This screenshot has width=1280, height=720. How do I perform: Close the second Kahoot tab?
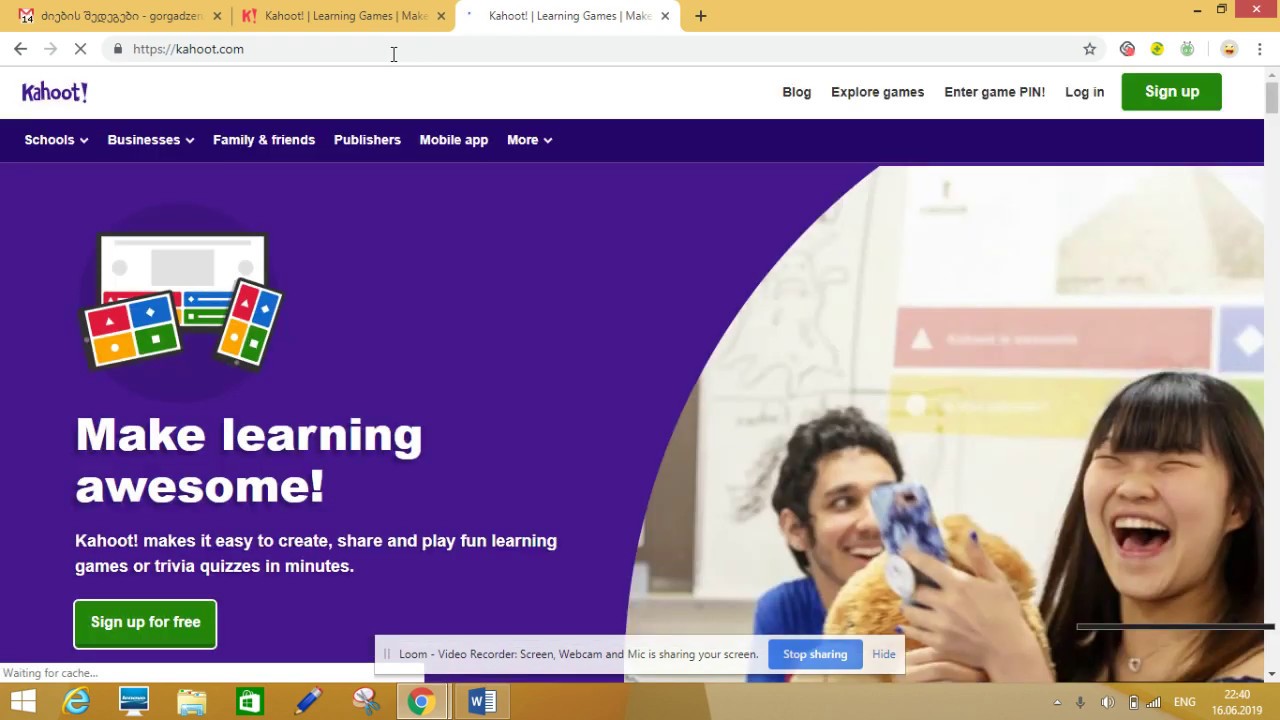tap(441, 16)
